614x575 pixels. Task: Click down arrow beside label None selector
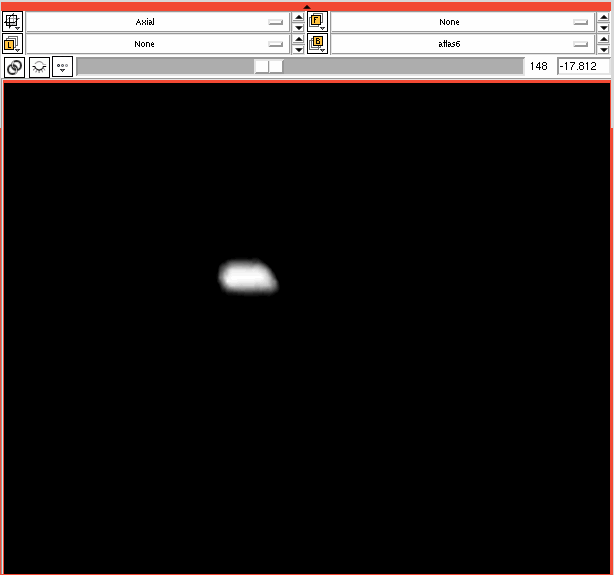(298, 49)
